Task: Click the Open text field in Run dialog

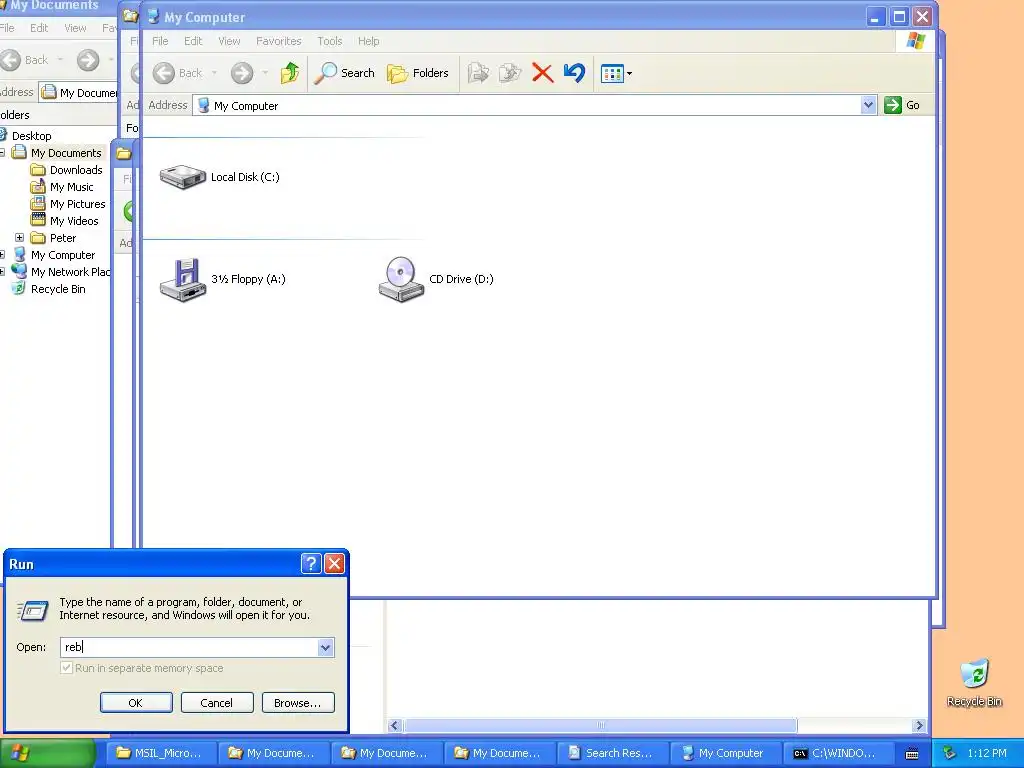Action: point(189,647)
